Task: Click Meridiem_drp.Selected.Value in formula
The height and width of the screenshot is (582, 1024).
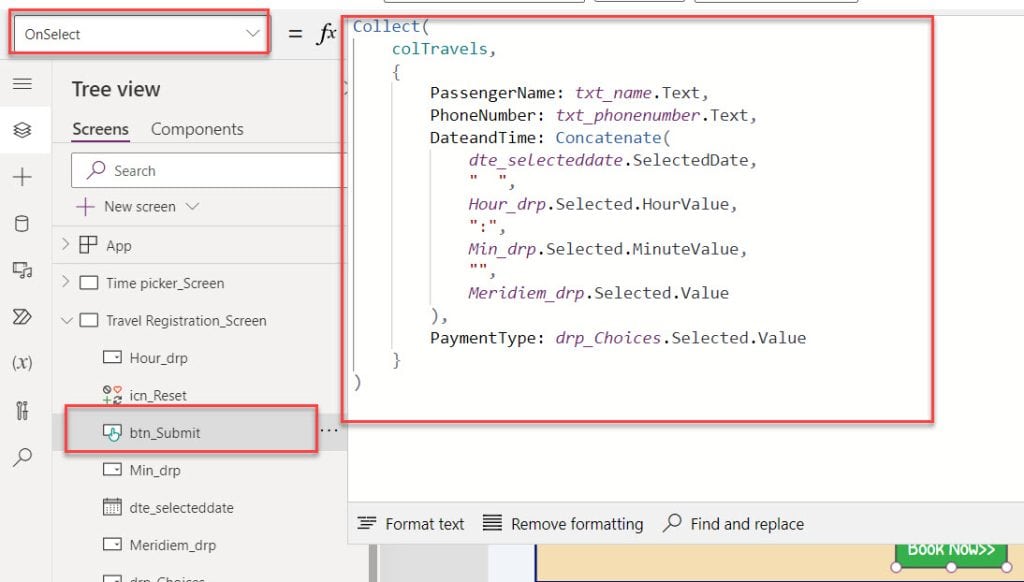Action: (598, 293)
